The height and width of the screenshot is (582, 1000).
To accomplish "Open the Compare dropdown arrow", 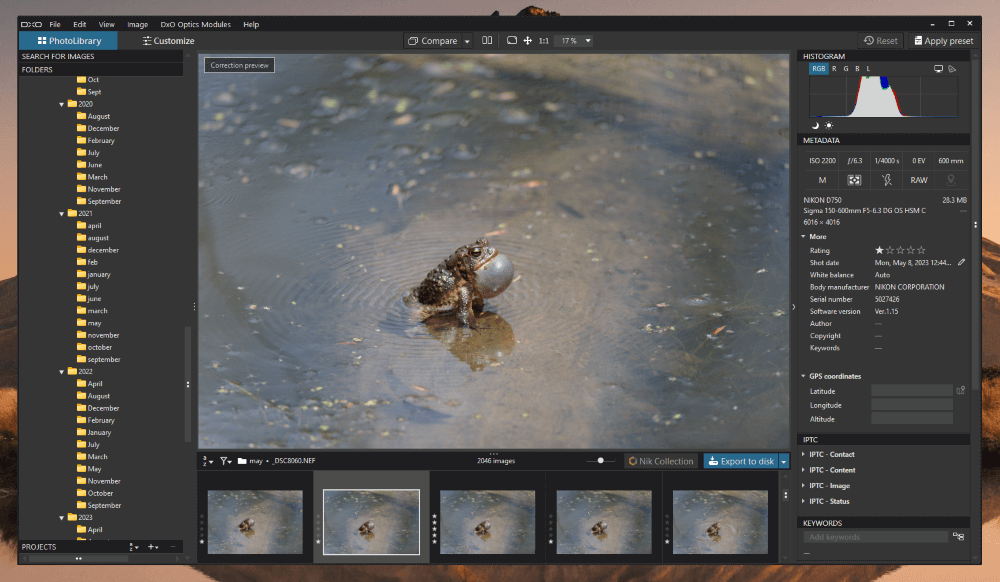I will point(467,41).
